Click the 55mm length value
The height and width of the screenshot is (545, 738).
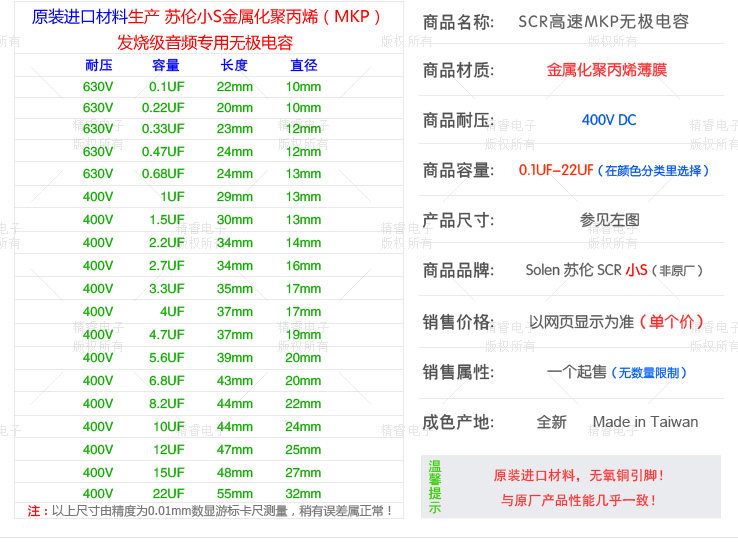coord(234,494)
